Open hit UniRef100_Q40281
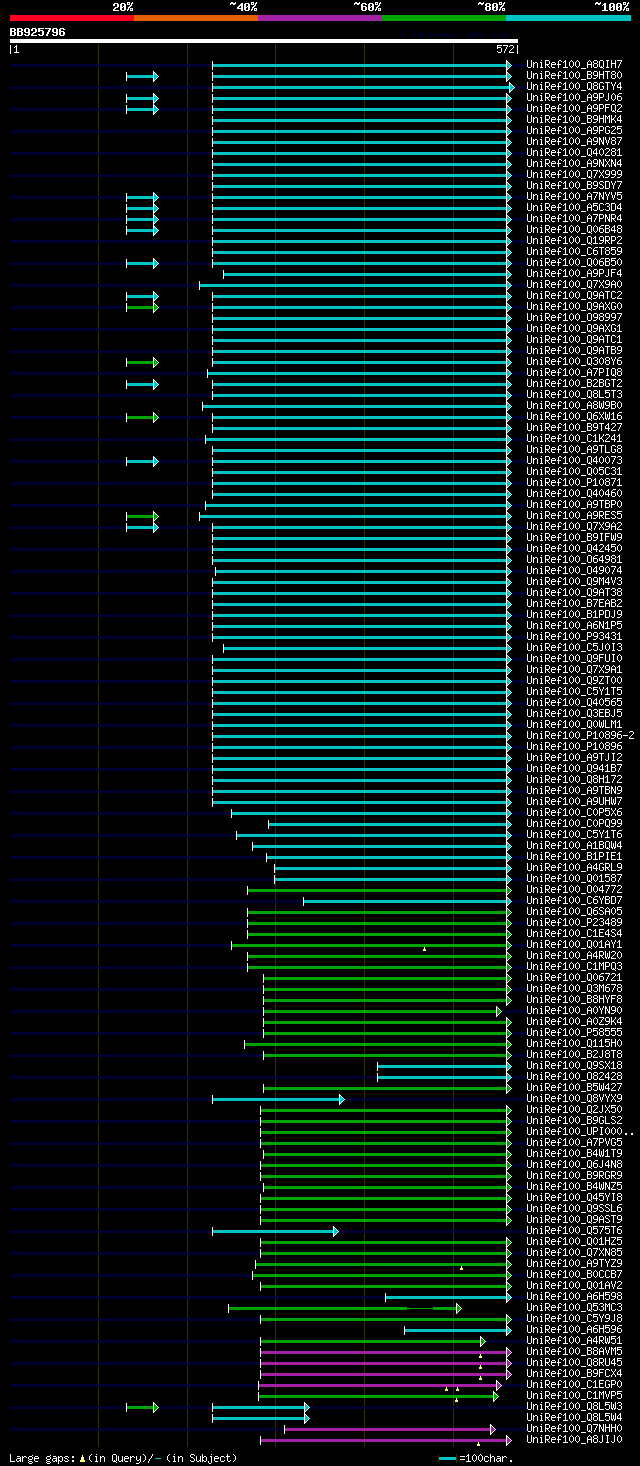The image size is (640, 1466). (x=574, y=153)
